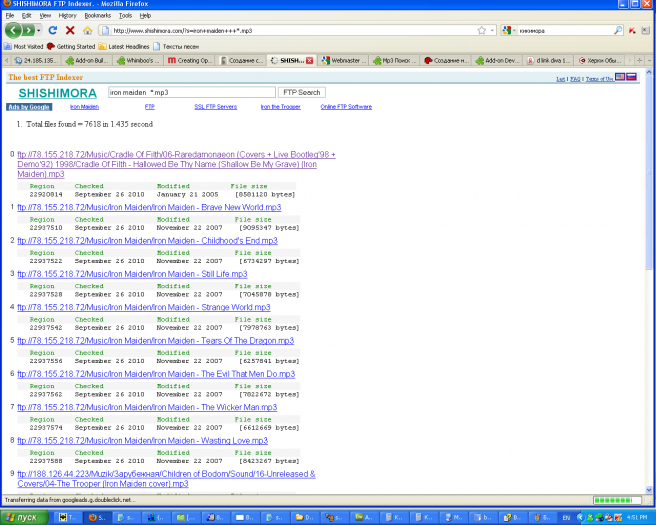The height and width of the screenshot is (525, 656).
Task: Click the vertical scrollbar thumb
Action: (x=649, y=174)
